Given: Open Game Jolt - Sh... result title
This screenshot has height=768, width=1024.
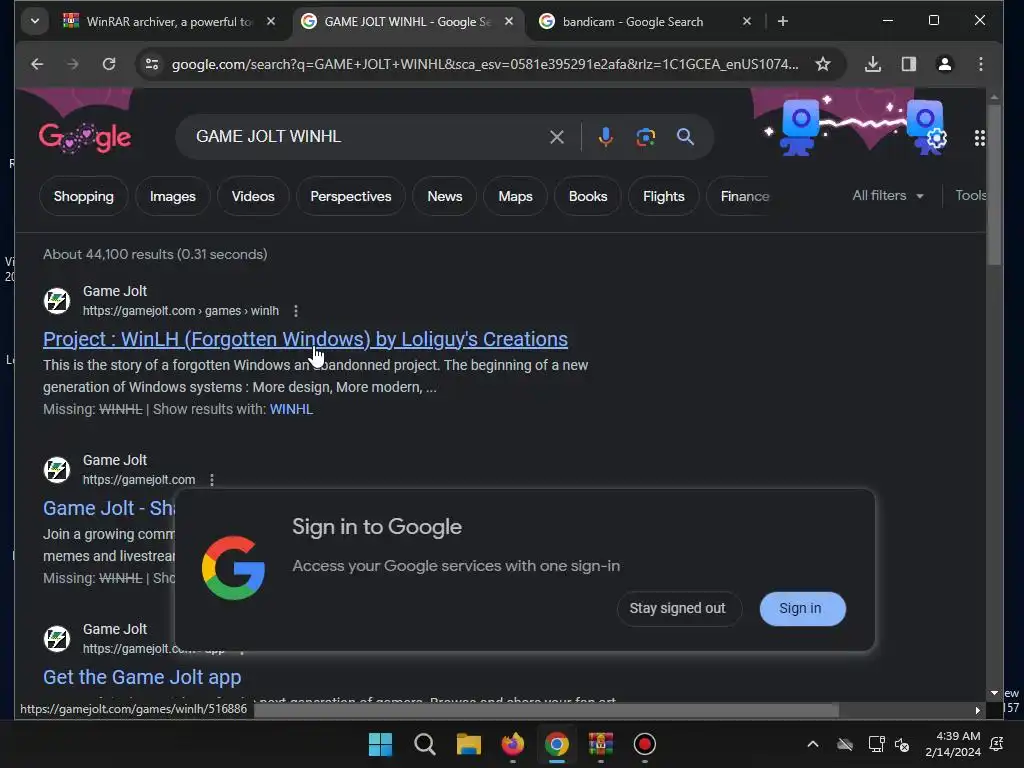Looking at the screenshot, I should coord(108,508).
